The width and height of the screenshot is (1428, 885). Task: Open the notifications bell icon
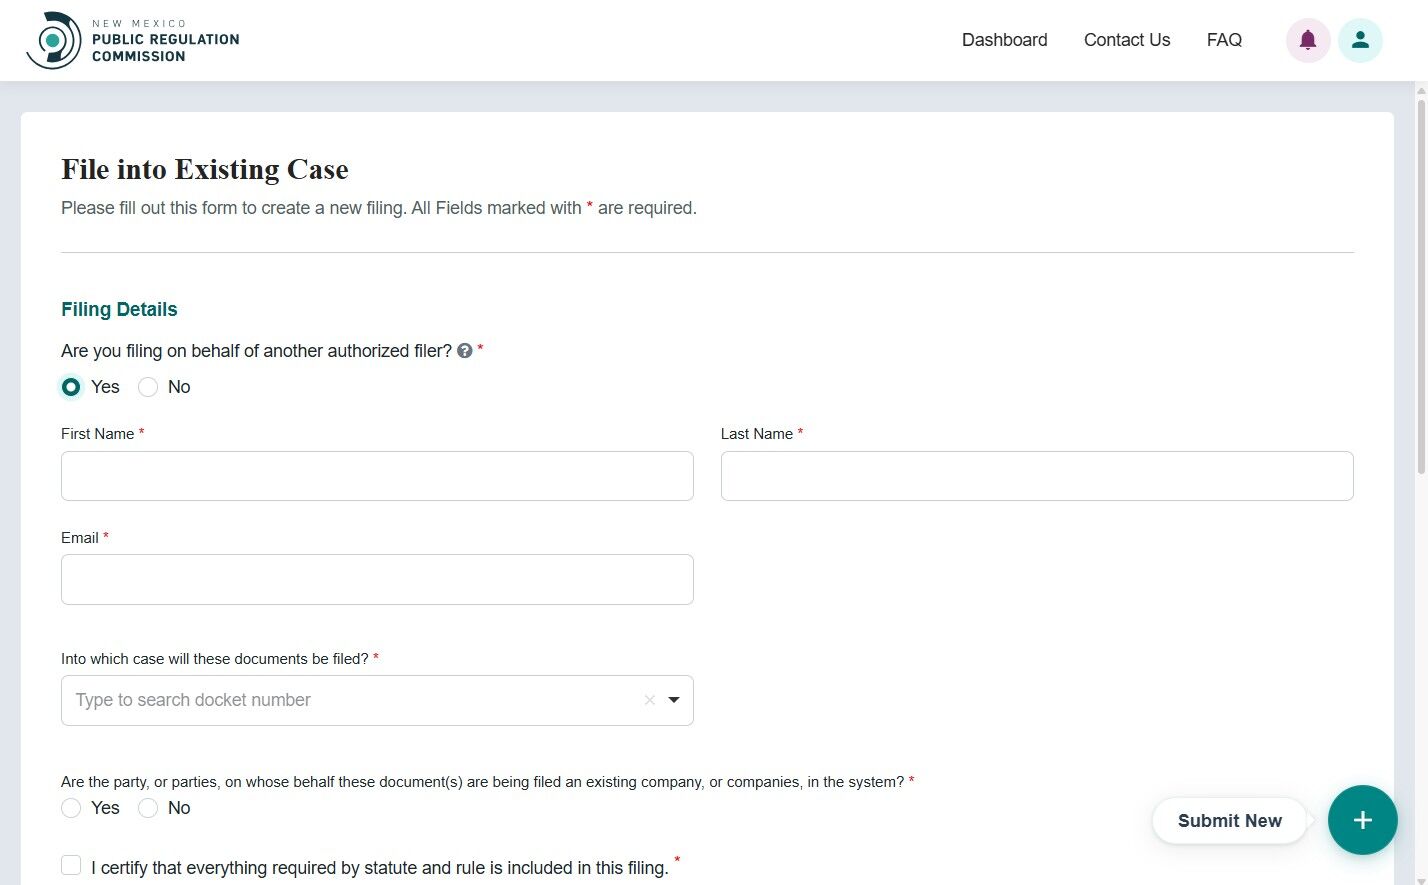1307,40
